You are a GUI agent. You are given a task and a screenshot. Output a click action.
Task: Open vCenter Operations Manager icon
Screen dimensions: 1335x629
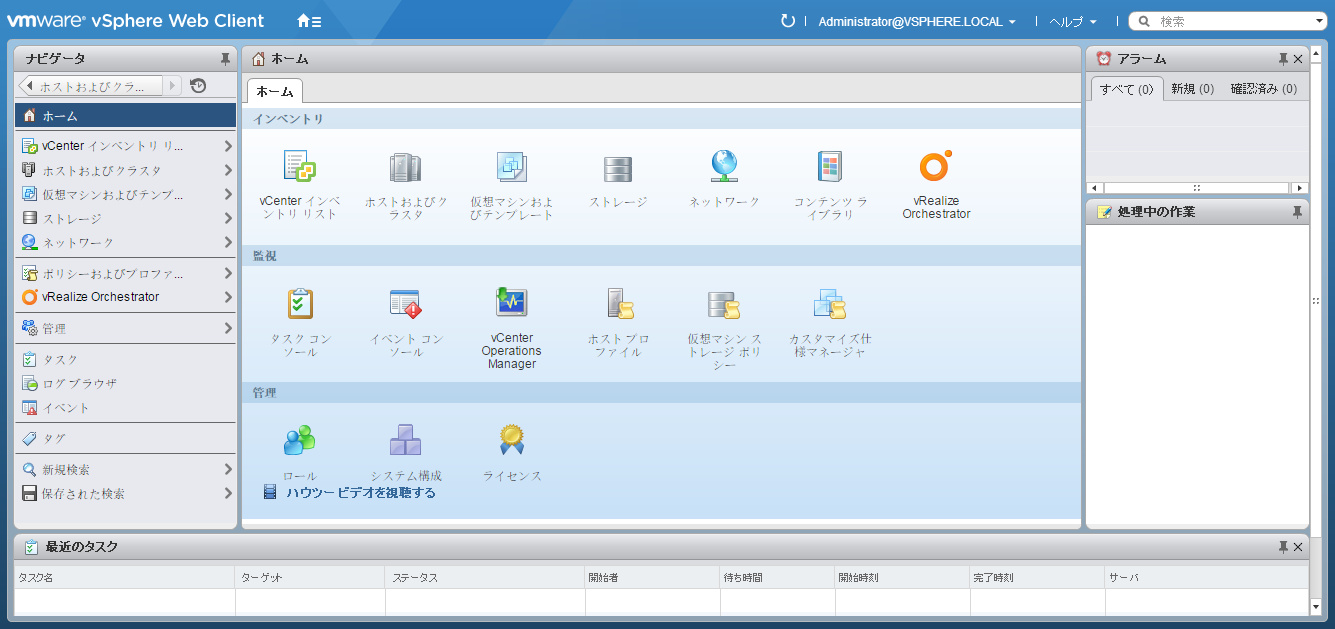(x=511, y=302)
